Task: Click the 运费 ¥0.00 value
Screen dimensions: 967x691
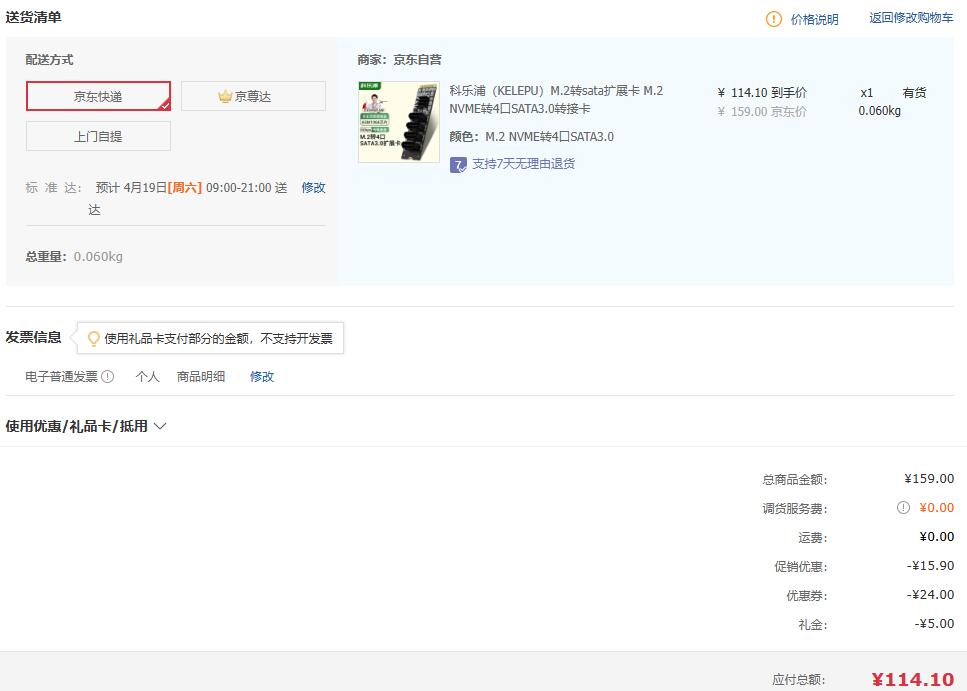Action: (x=936, y=537)
